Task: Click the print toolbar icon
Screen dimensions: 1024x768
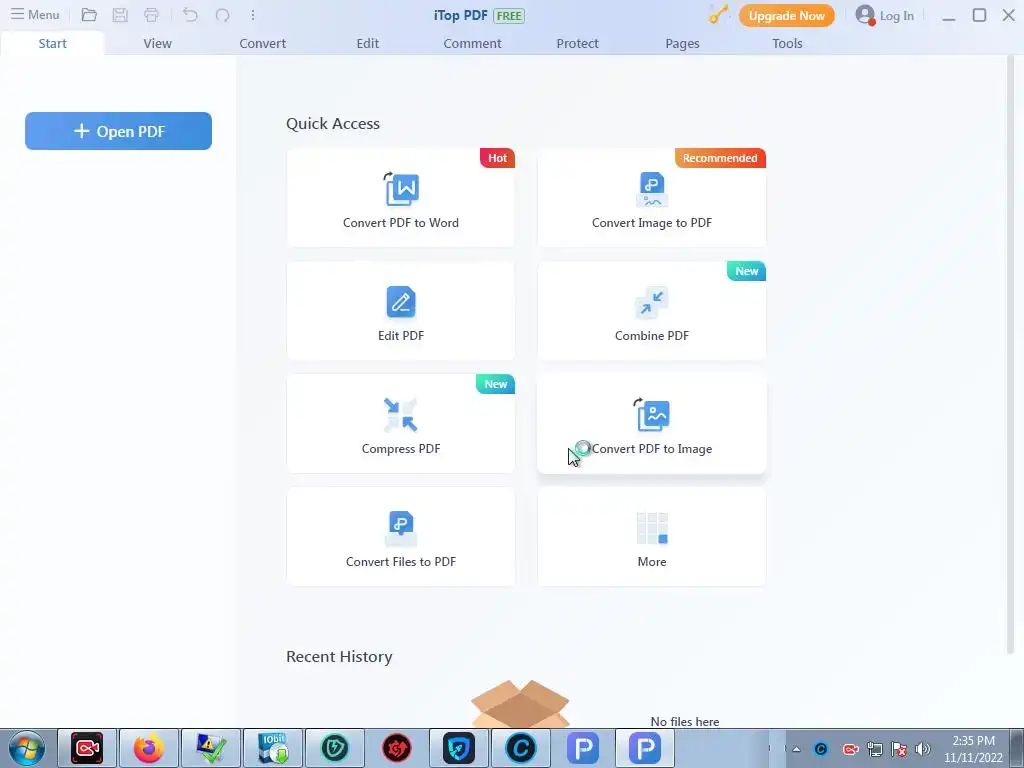Action: 152,15
